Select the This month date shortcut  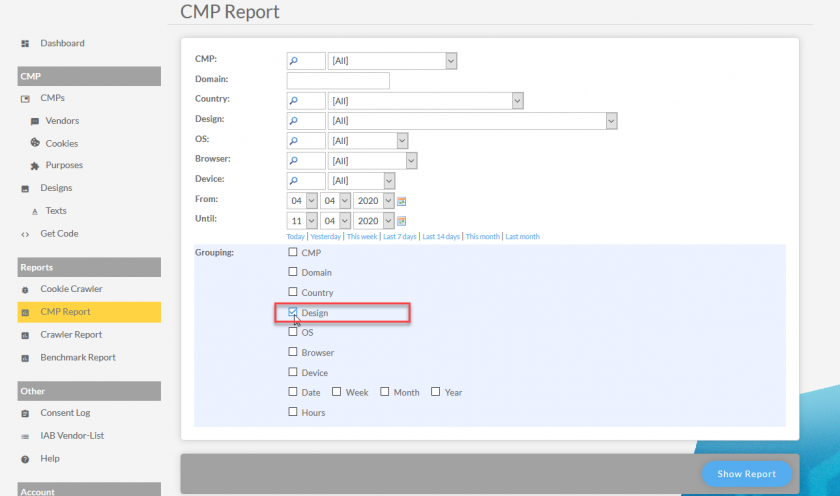[x=483, y=237]
